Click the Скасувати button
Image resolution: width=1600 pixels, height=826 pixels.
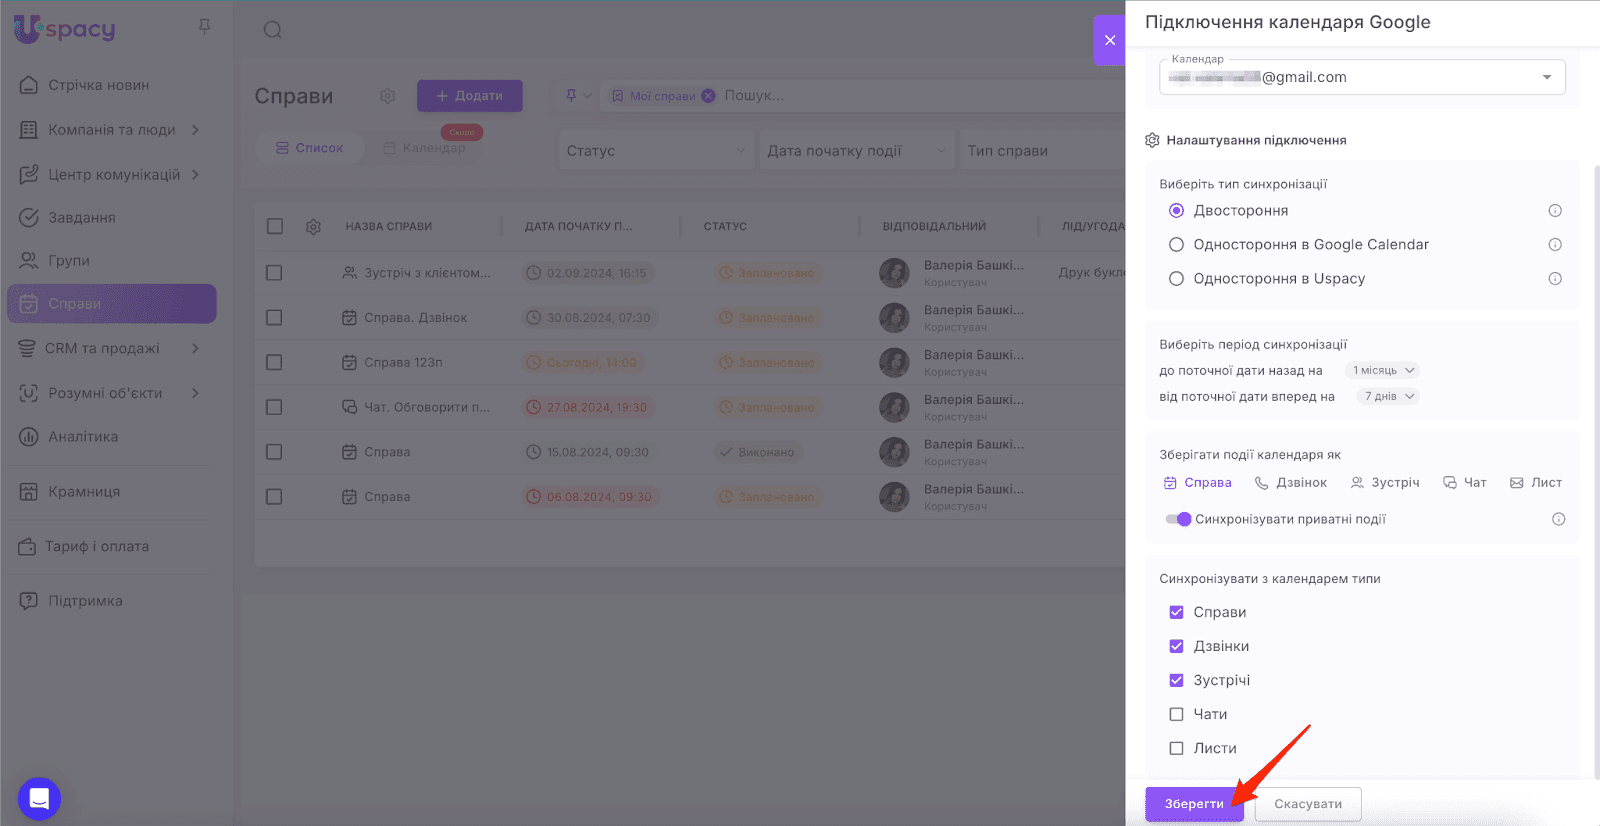1308,804
